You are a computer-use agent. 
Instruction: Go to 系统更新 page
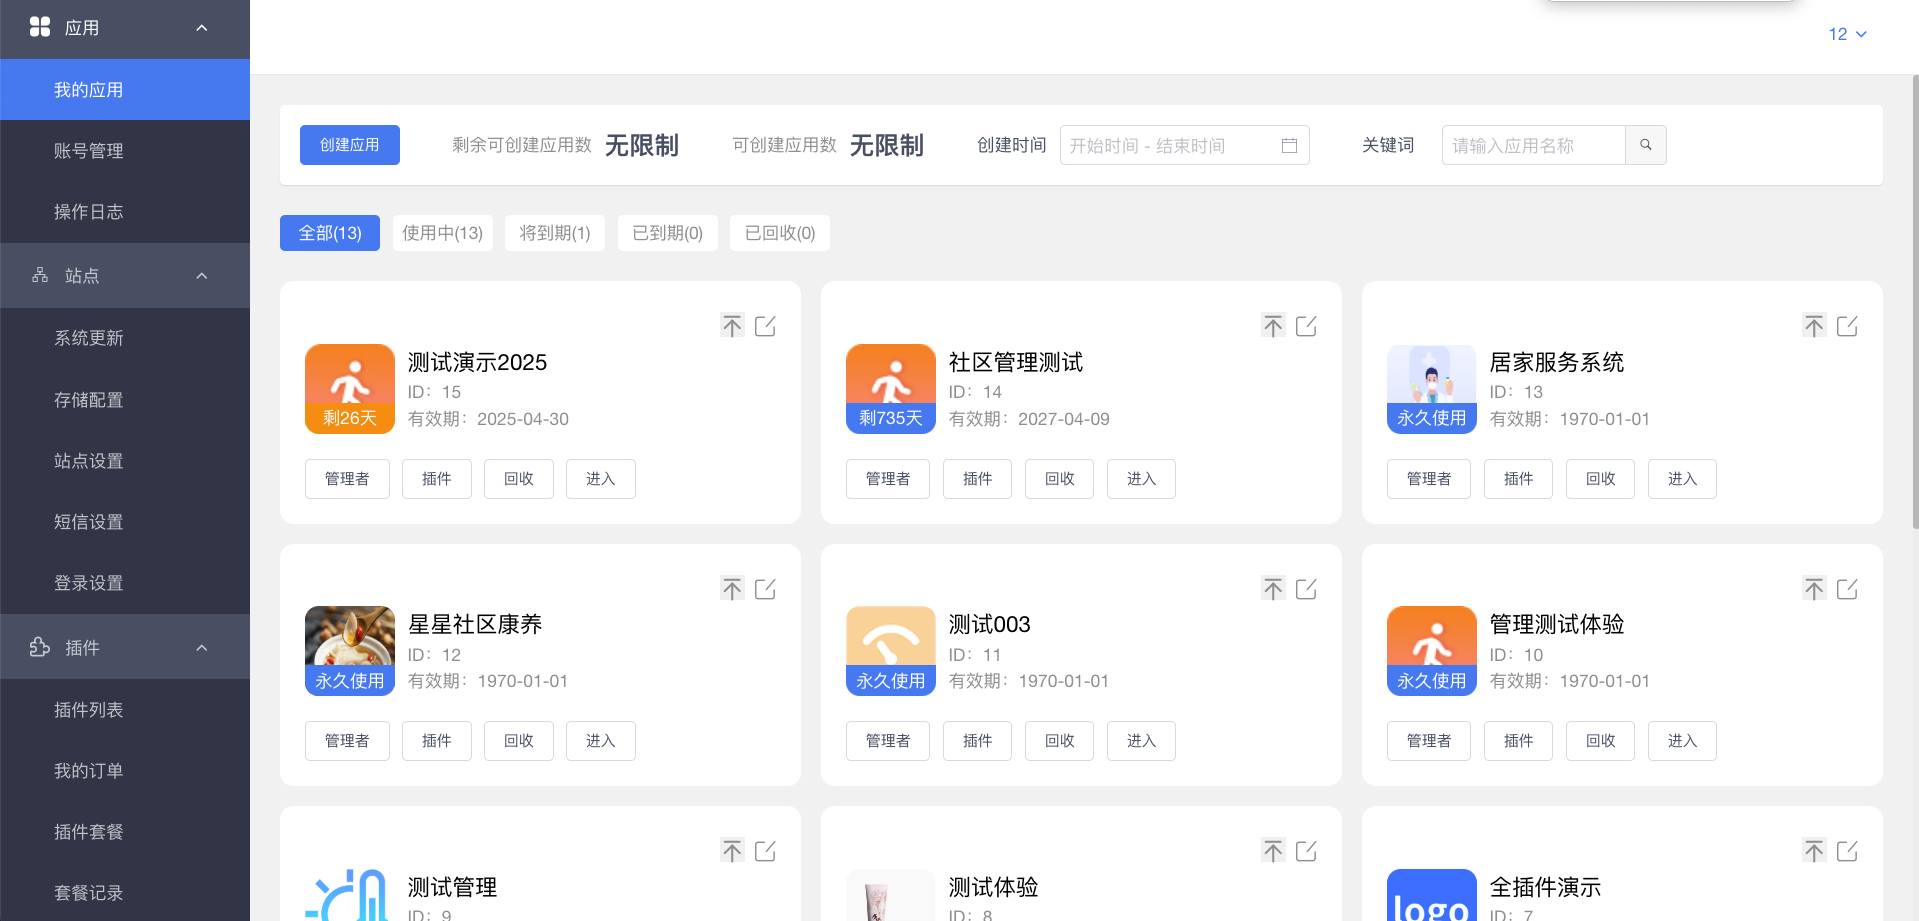125,338
